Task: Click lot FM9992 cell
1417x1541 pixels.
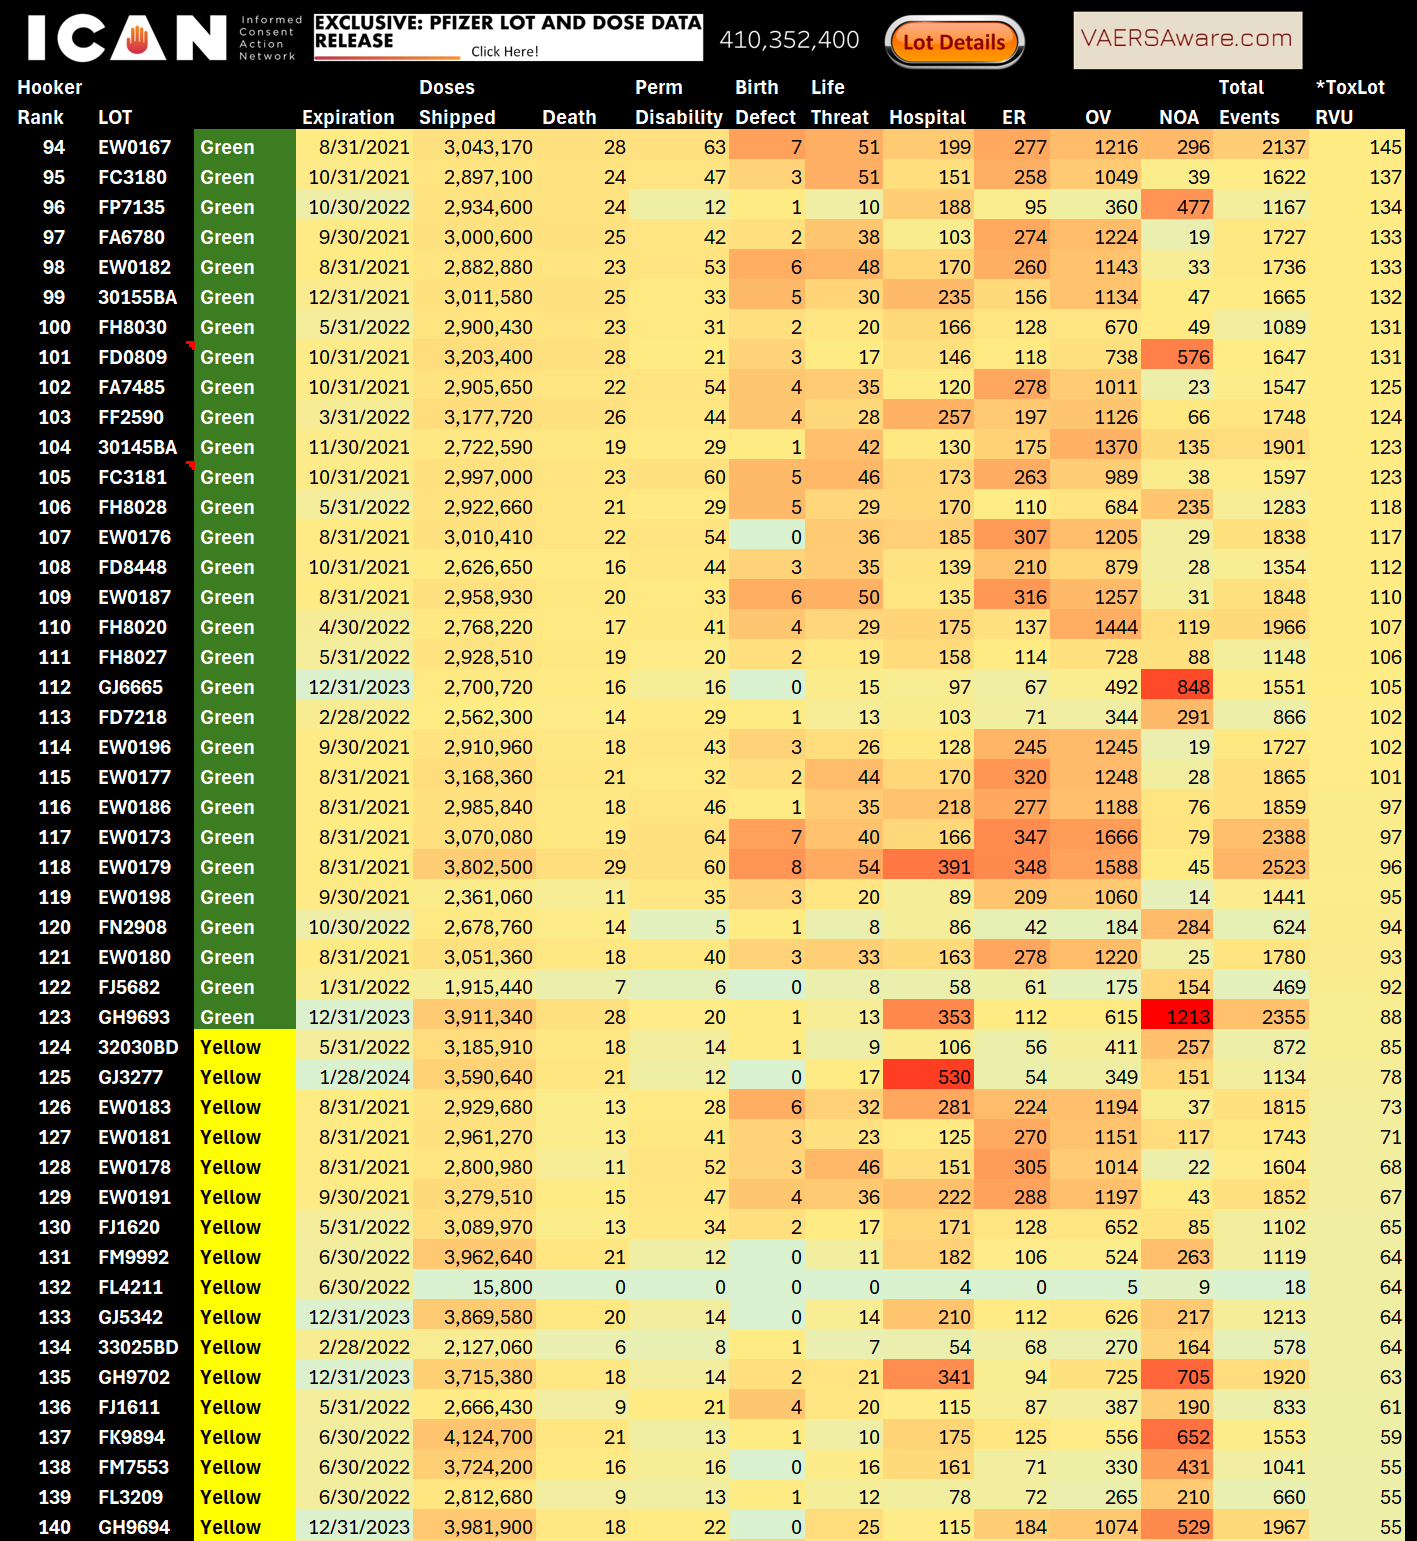Action: tap(133, 1257)
